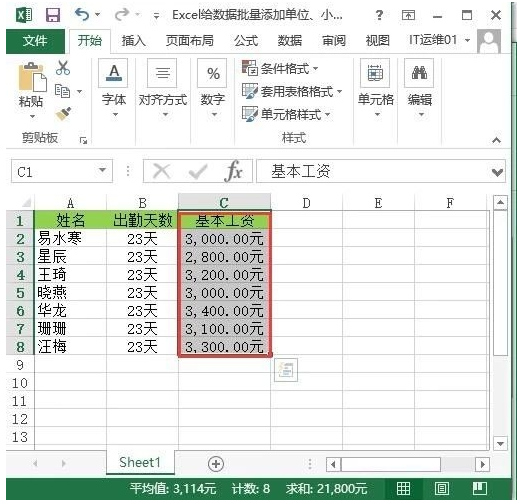Viewport: 523px width, 500px height.
Task: Open the 文件 tab
Action: pyautogui.click(x=35, y=41)
